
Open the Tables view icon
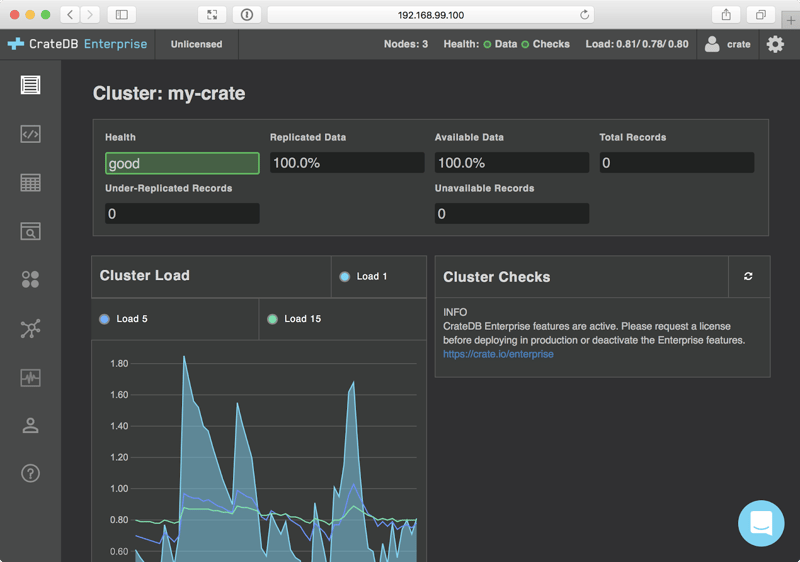[30, 183]
